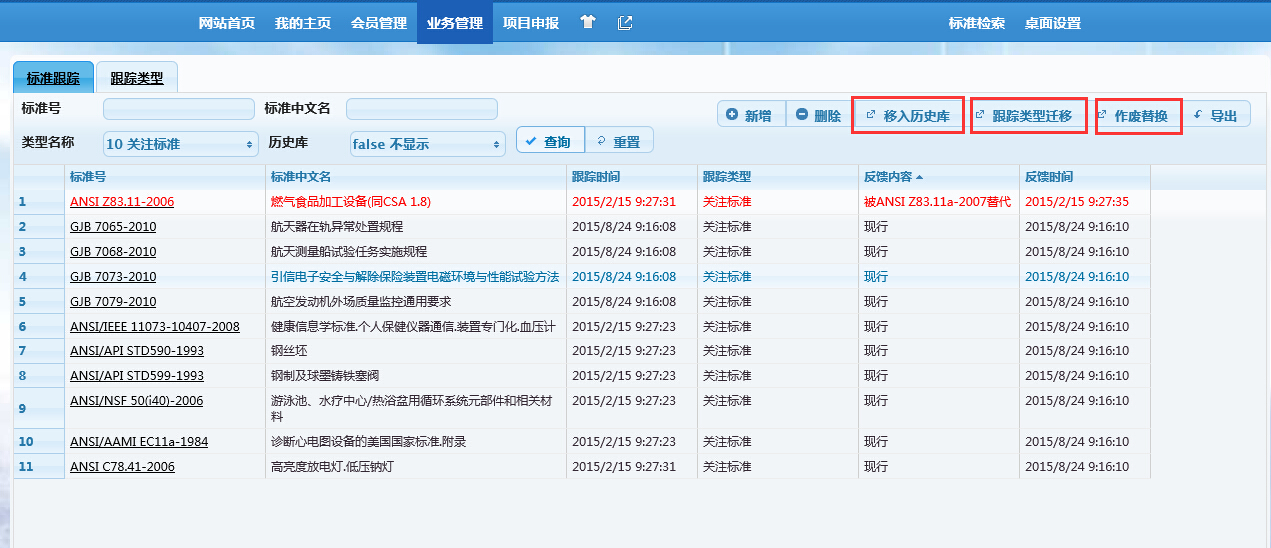Viewport: 1271px width, 548px height.
Task: Open the 类型名称 dropdown
Action: [180, 144]
